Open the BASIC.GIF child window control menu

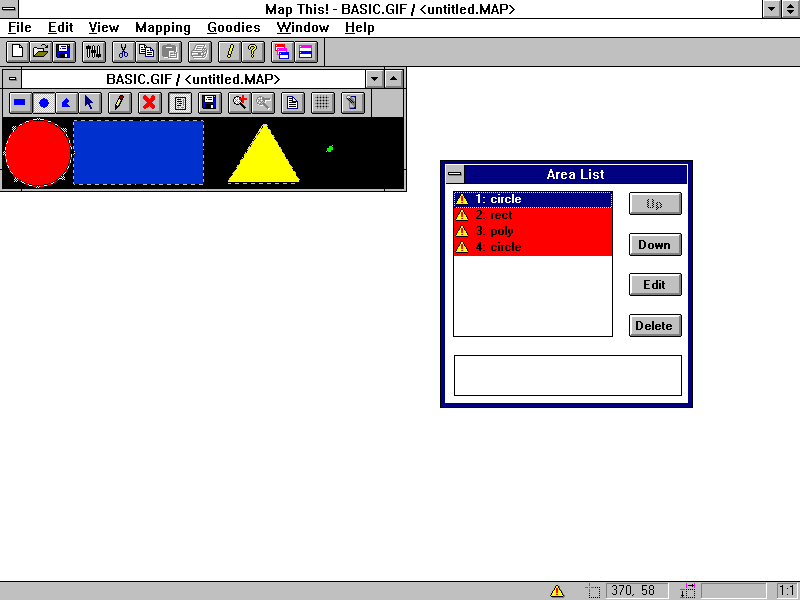click(x=12, y=78)
